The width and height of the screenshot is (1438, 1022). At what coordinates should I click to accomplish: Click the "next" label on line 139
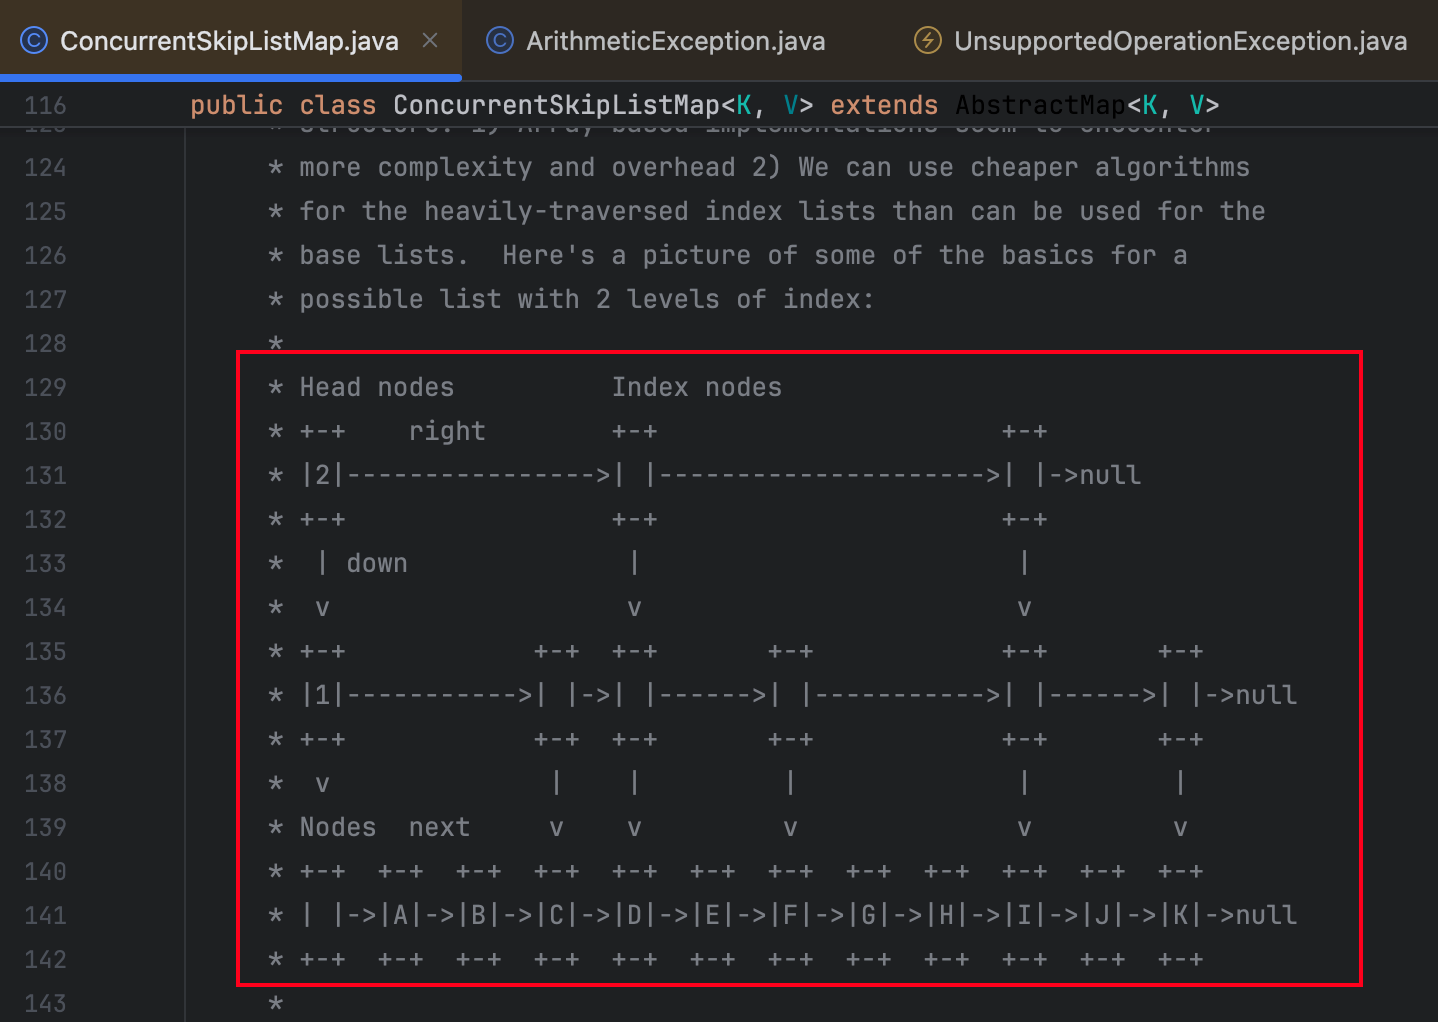(439, 827)
